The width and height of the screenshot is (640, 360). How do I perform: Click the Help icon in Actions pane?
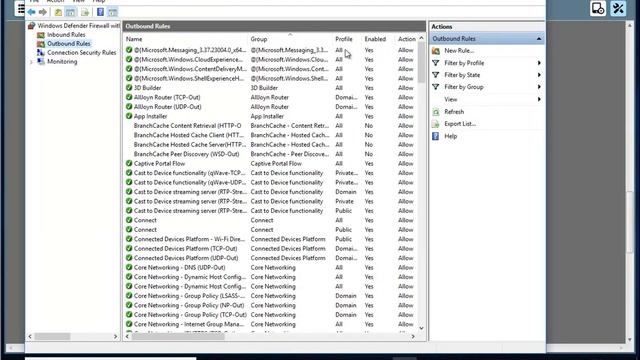click(x=436, y=136)
